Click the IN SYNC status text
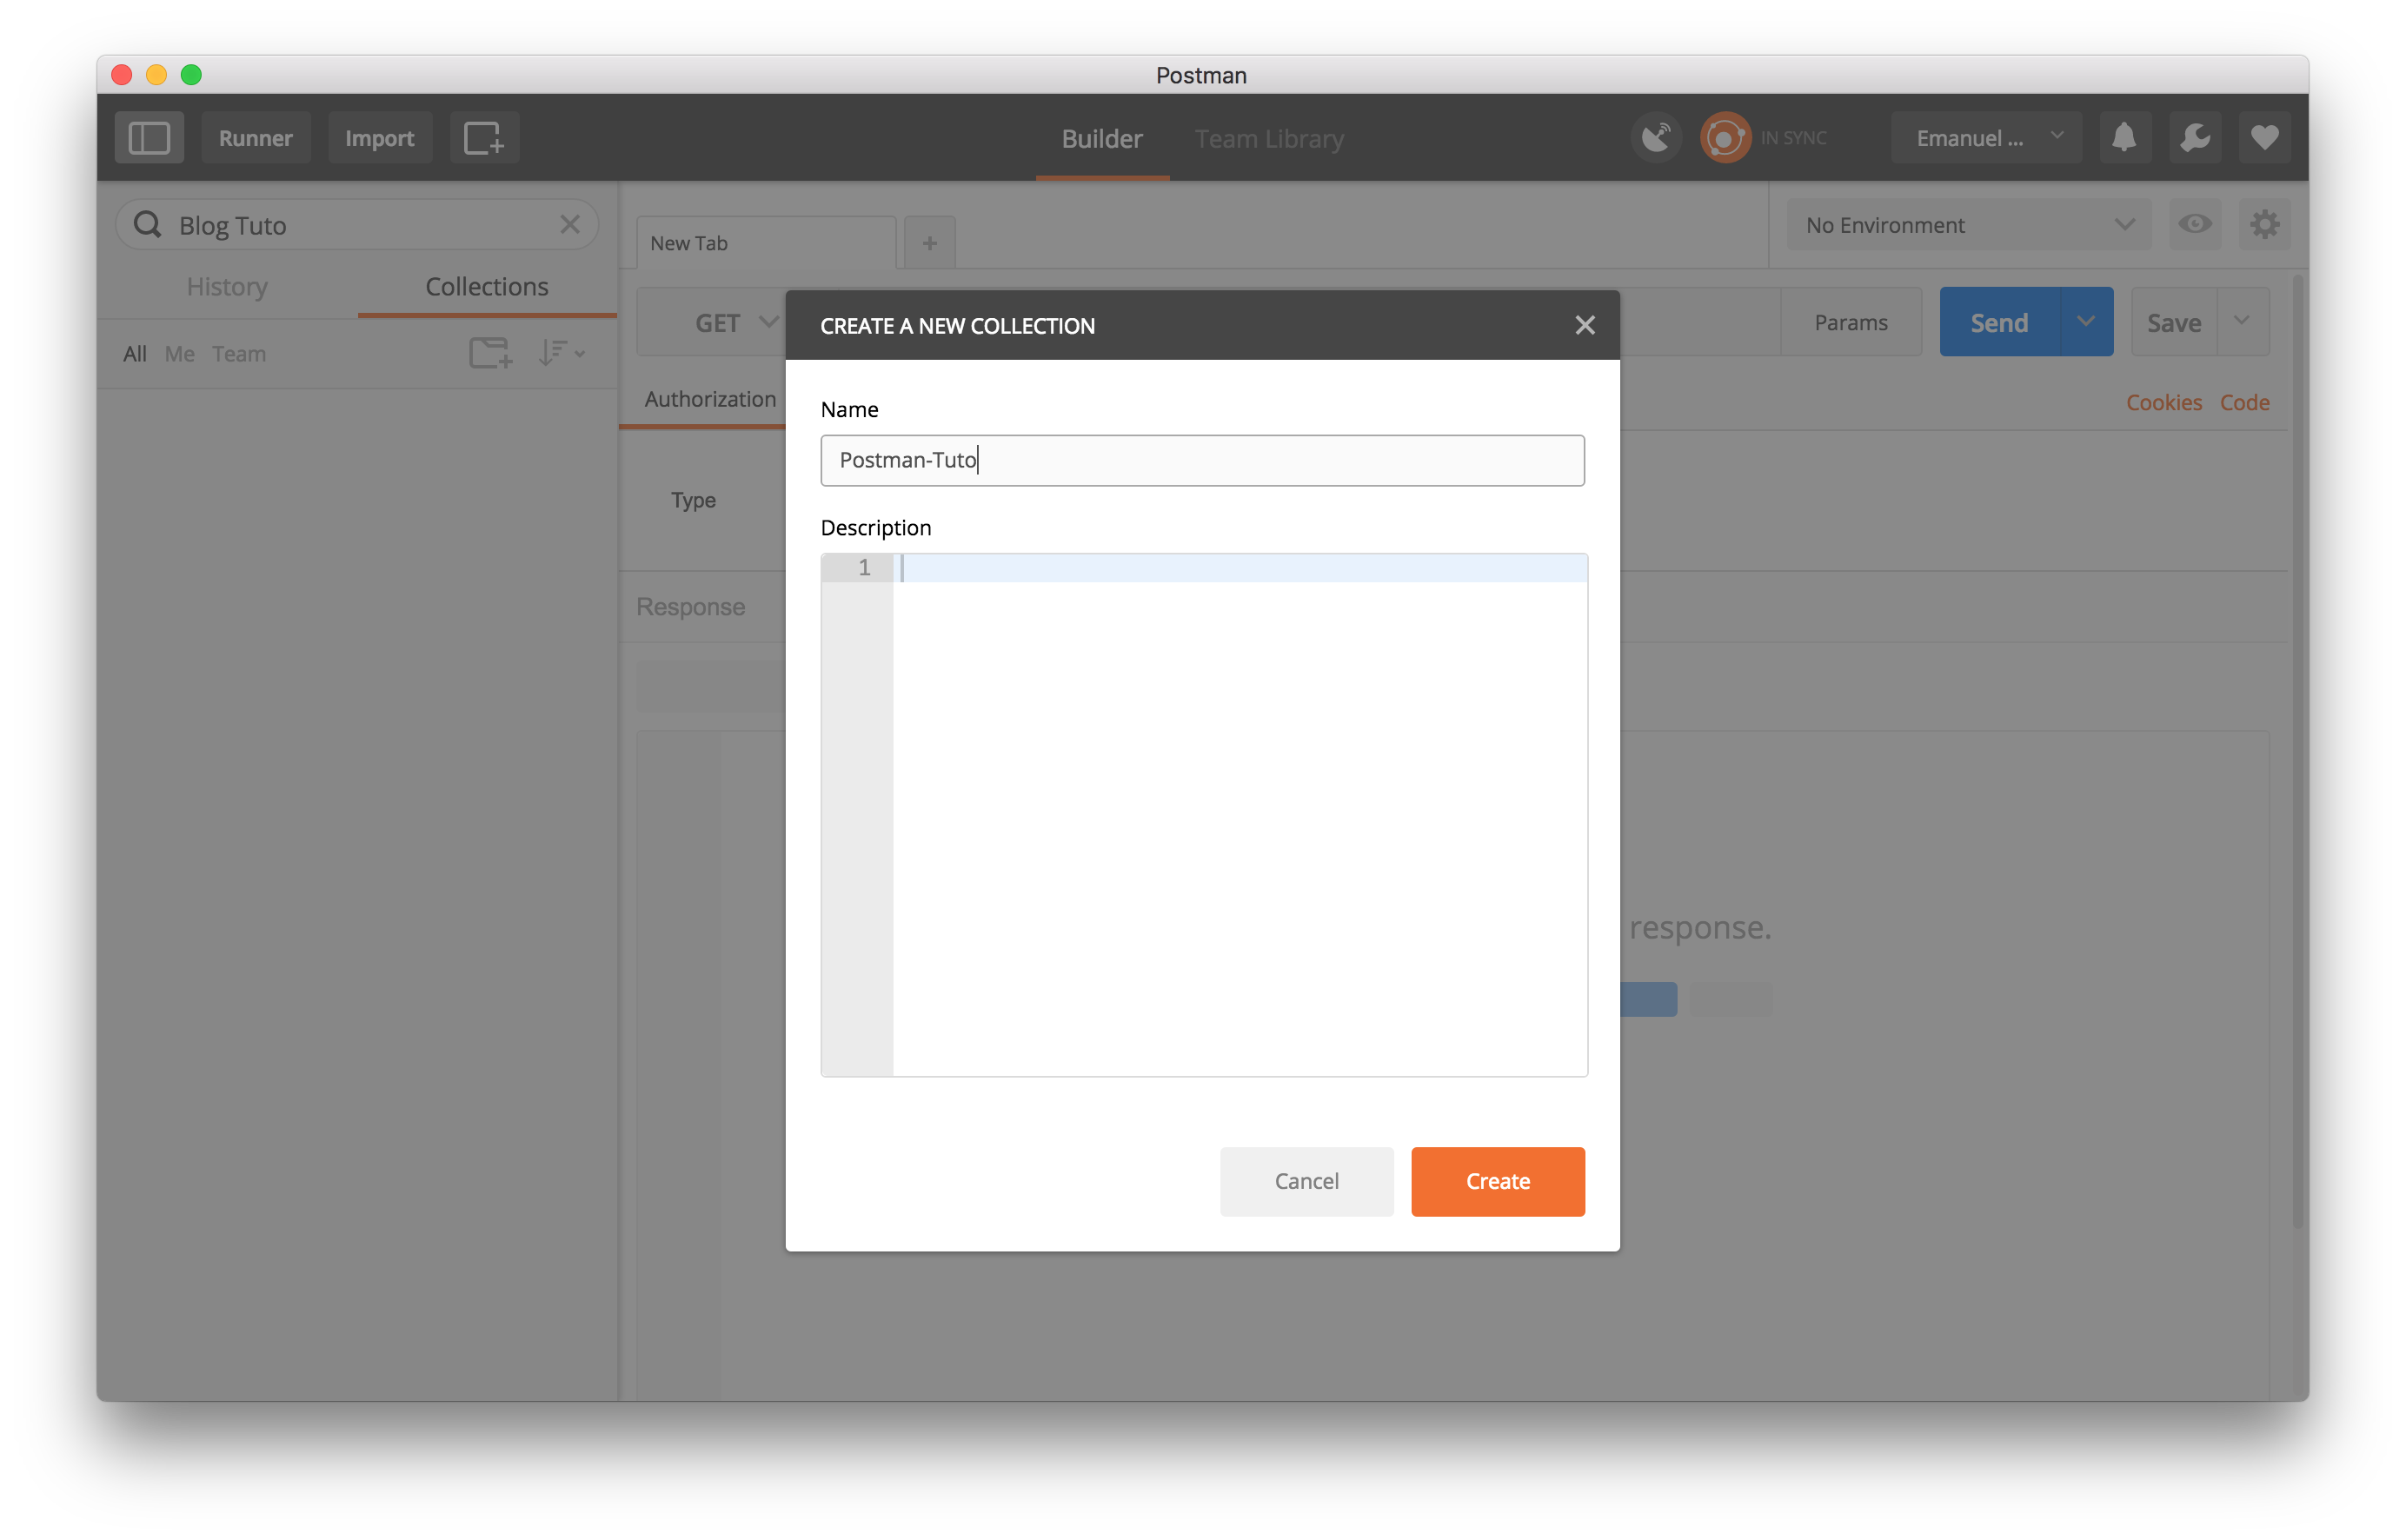This screenshot has width=2406, height=1540. click(1794, 138)
